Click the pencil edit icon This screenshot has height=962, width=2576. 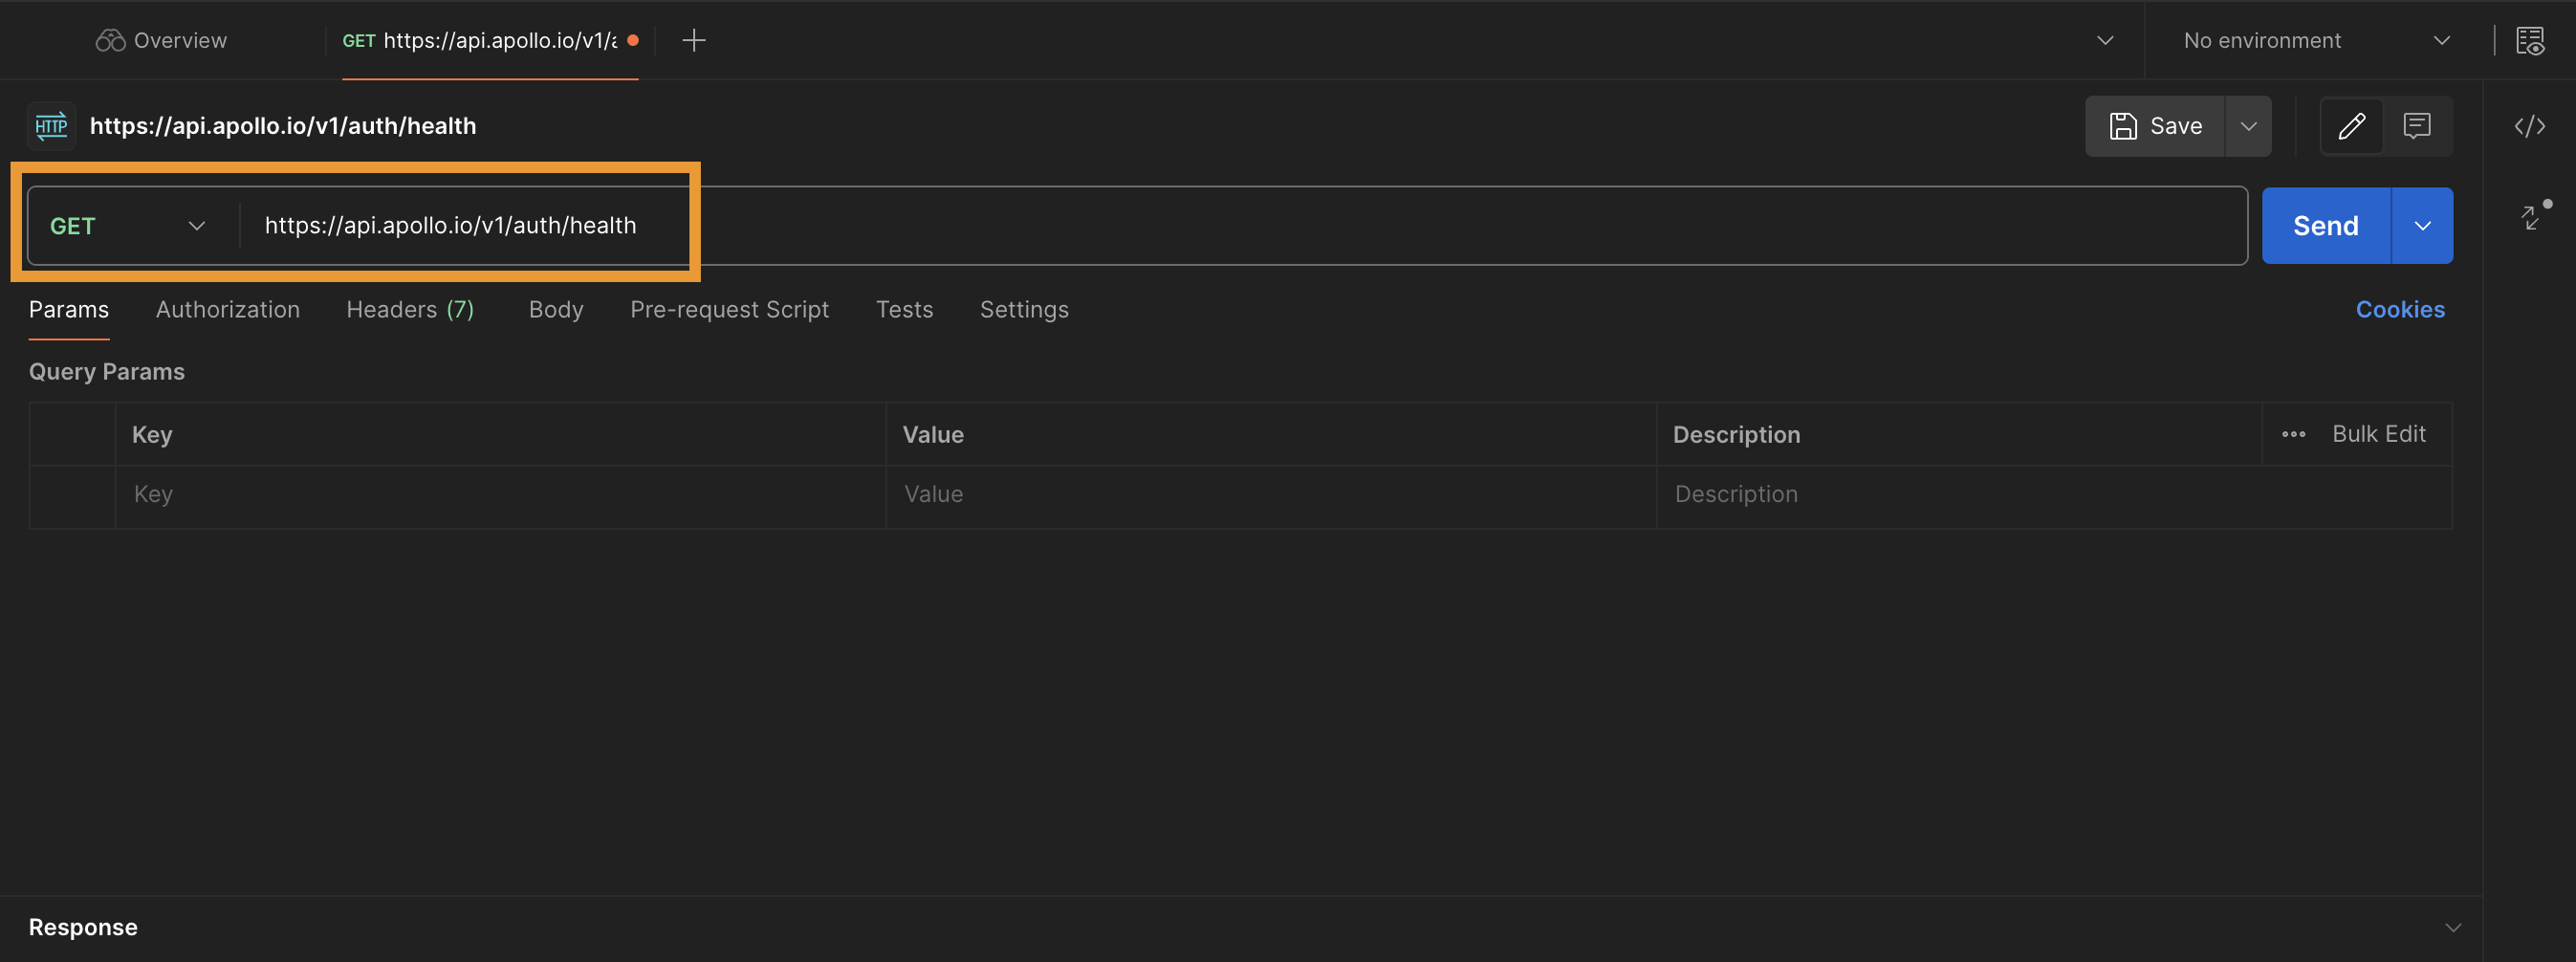point(2352,125)
